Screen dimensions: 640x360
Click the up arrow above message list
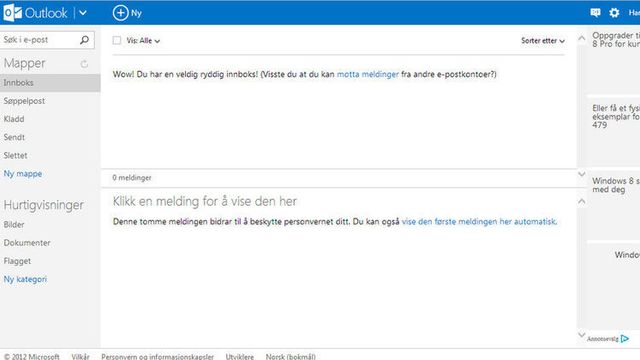click(x=582, y=38)
